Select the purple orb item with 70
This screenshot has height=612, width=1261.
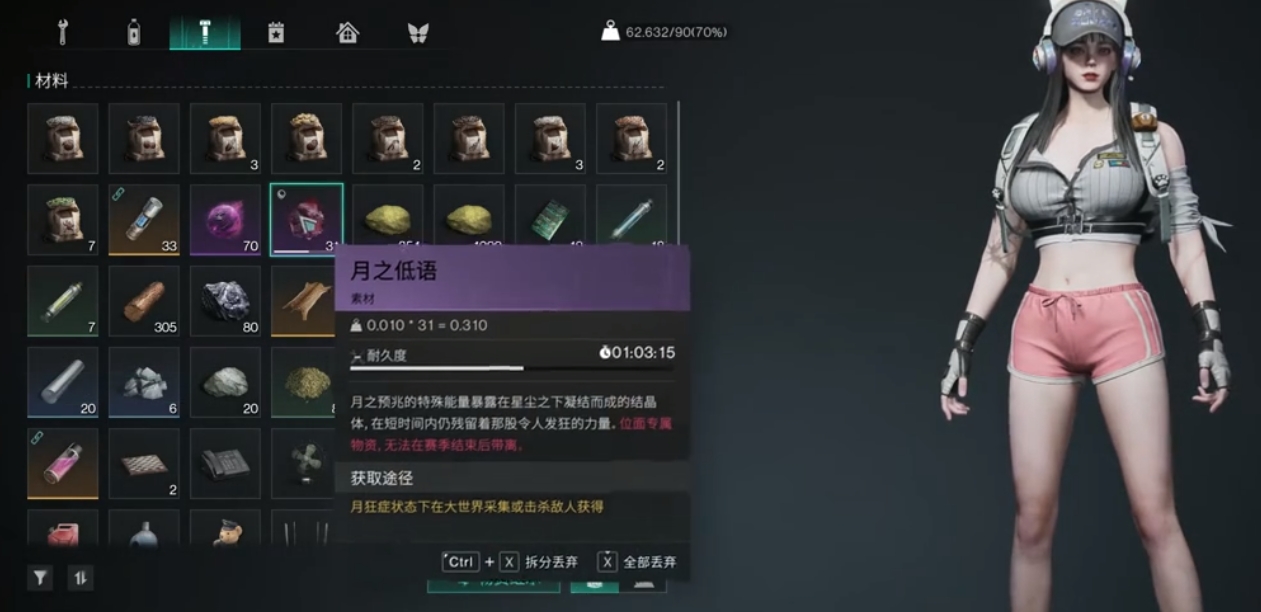(226, 219)
